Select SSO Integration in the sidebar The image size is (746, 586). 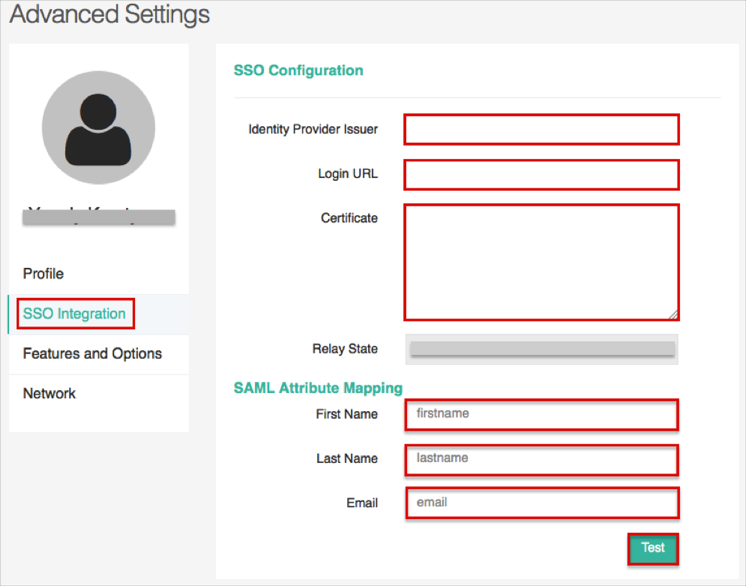click(x=75, y=314)
